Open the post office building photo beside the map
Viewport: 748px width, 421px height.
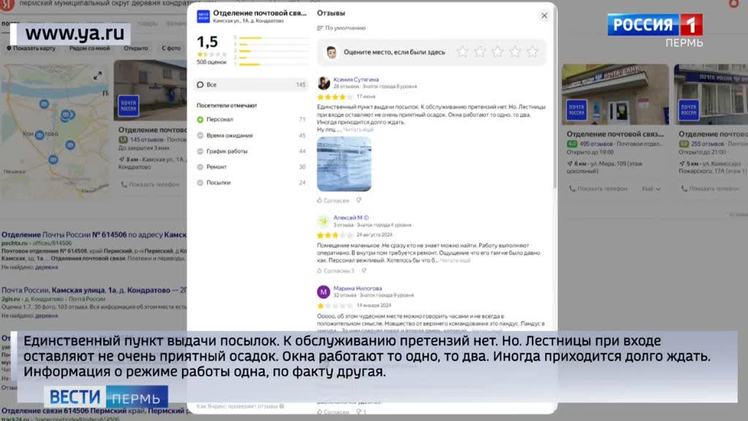coord(150,90)
